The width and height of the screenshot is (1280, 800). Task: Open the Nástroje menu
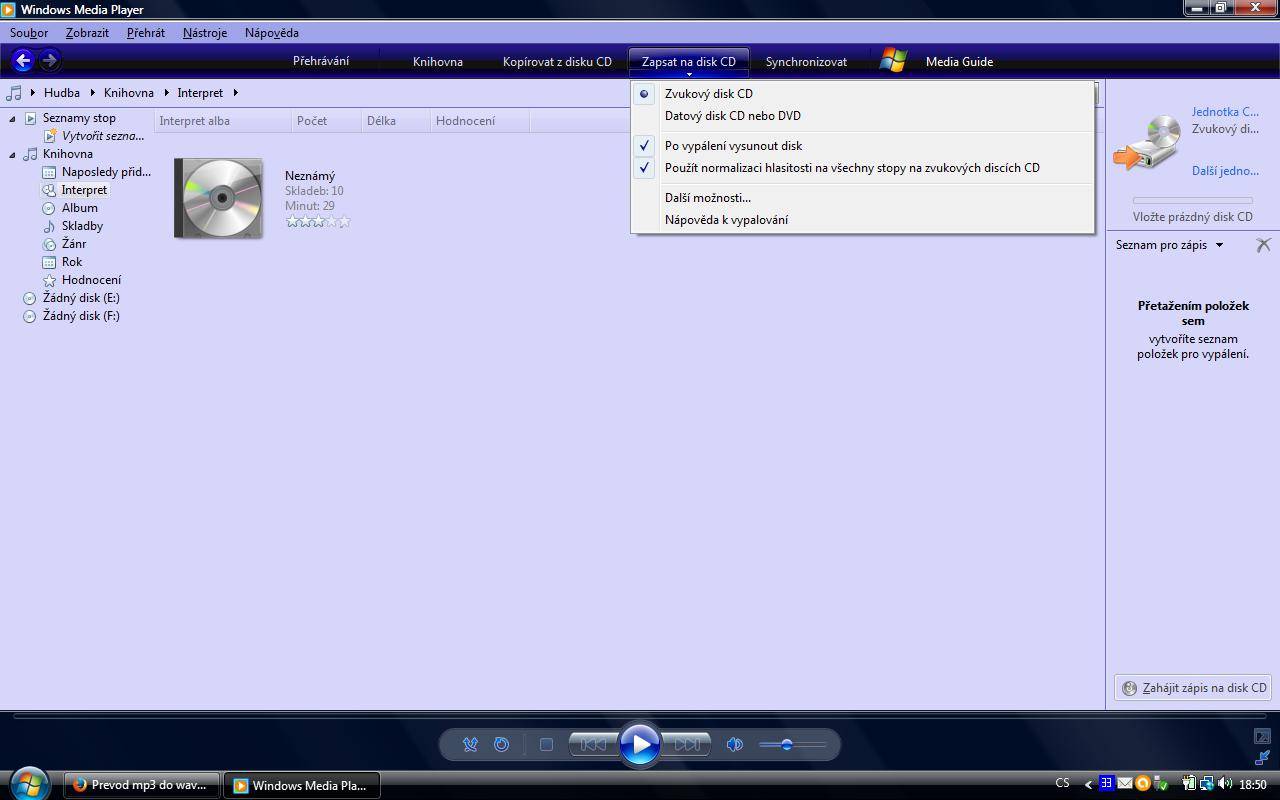(205, 33)
